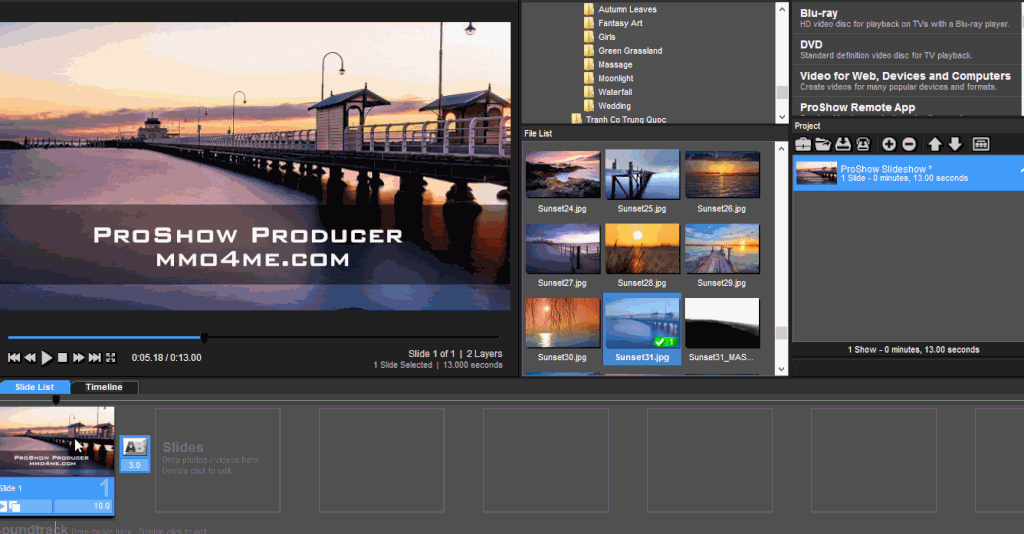The image size is (1024, 534).
Task: Click the calendar-style icon in Project toolbar
Action: (x=981, y=144)
